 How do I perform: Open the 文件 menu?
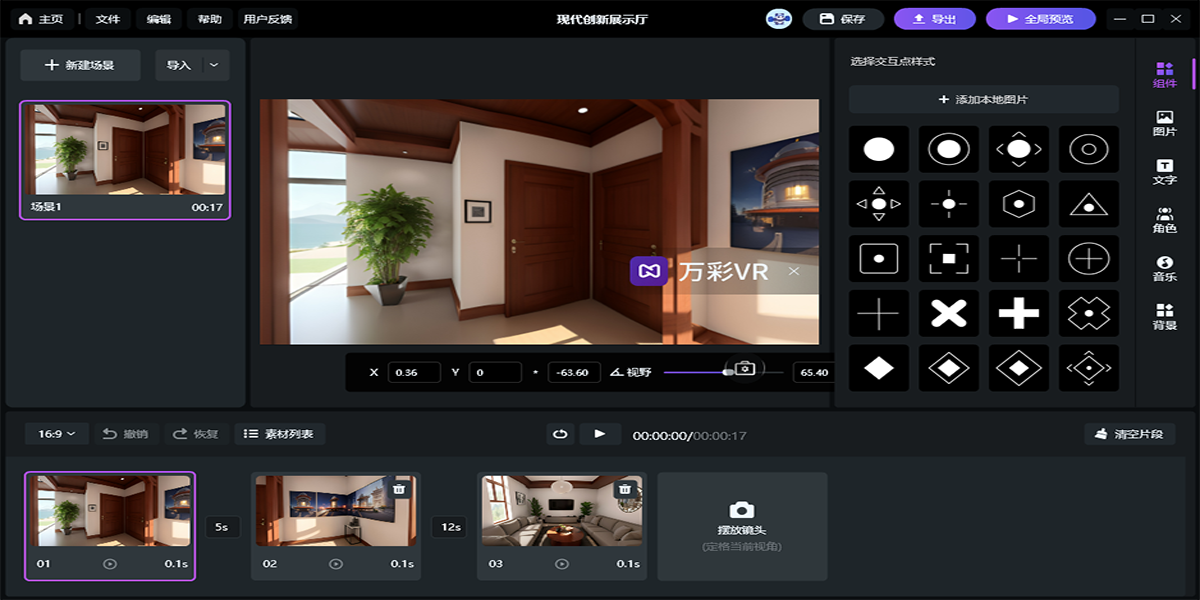(107, 19)
